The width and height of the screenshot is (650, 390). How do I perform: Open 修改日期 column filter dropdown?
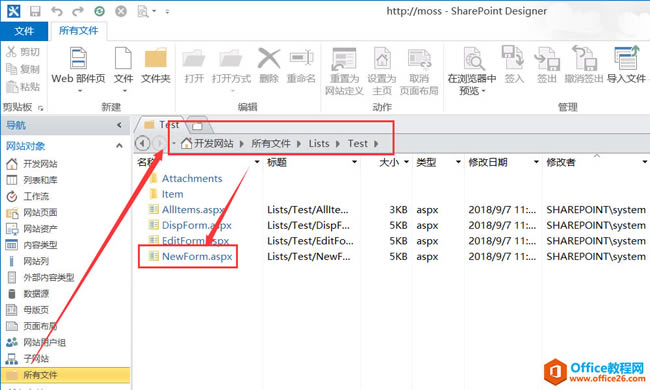click(536, 162)
